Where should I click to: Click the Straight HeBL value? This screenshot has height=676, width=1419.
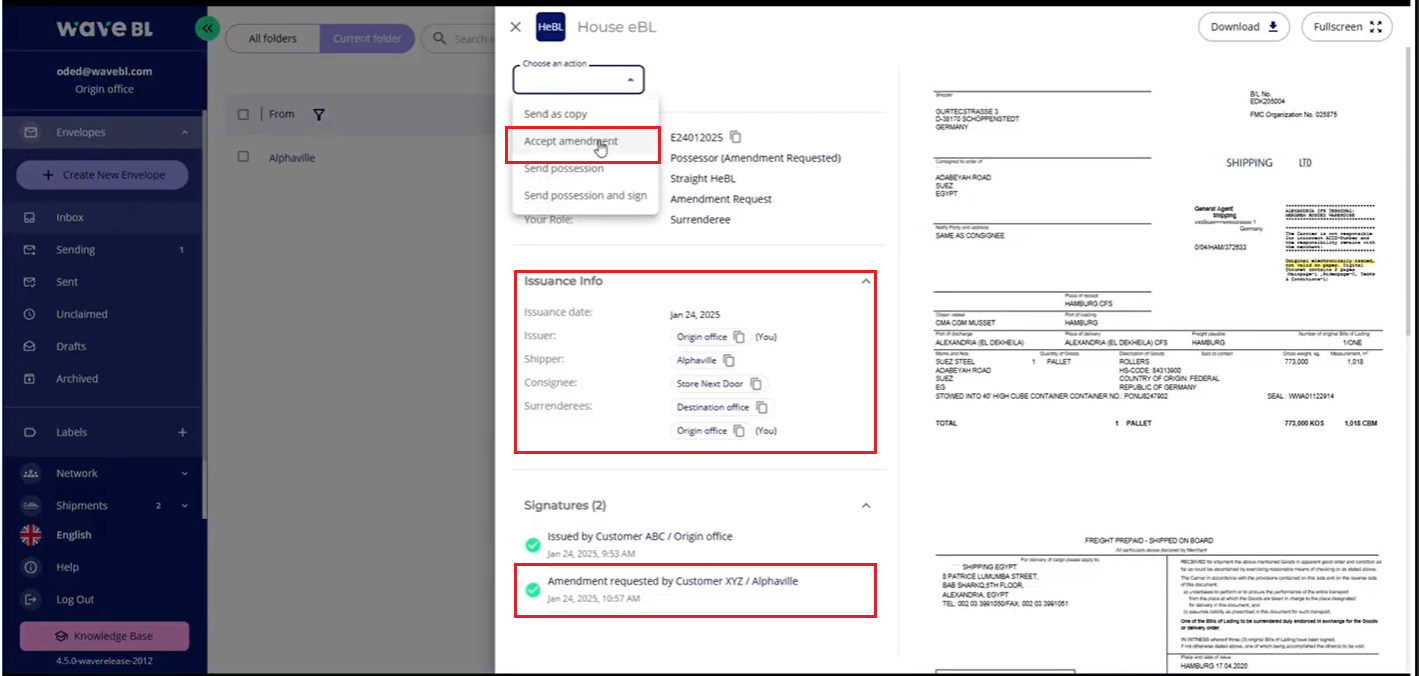[x=703, y=178]
